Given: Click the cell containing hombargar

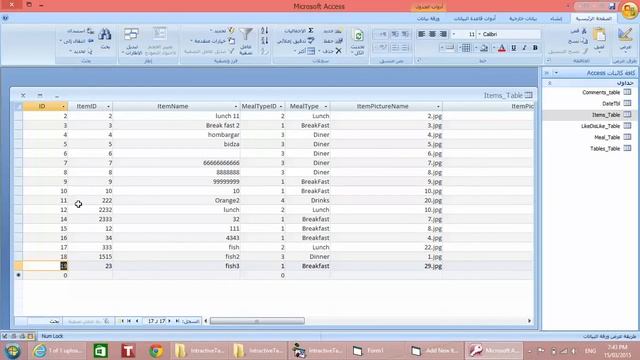Looking at the screenshot, I should (x=176, y=135).
